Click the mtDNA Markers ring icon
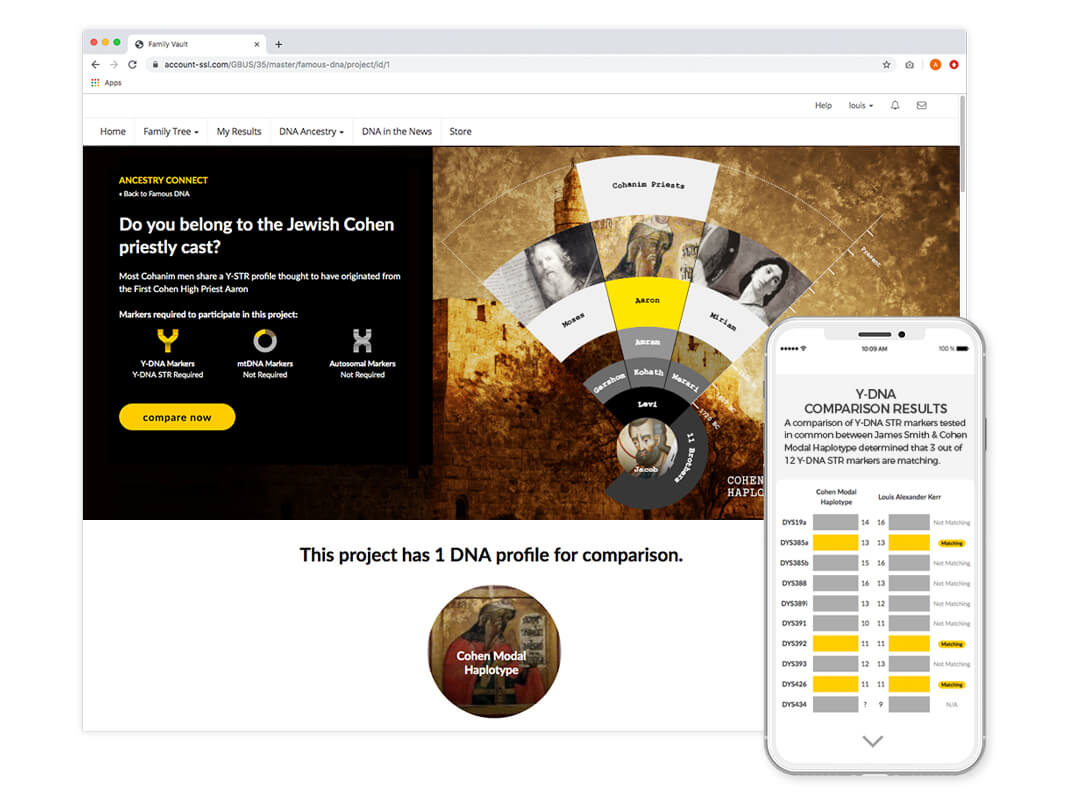This screenshot has width=1080, height=800. coord(265,340)
